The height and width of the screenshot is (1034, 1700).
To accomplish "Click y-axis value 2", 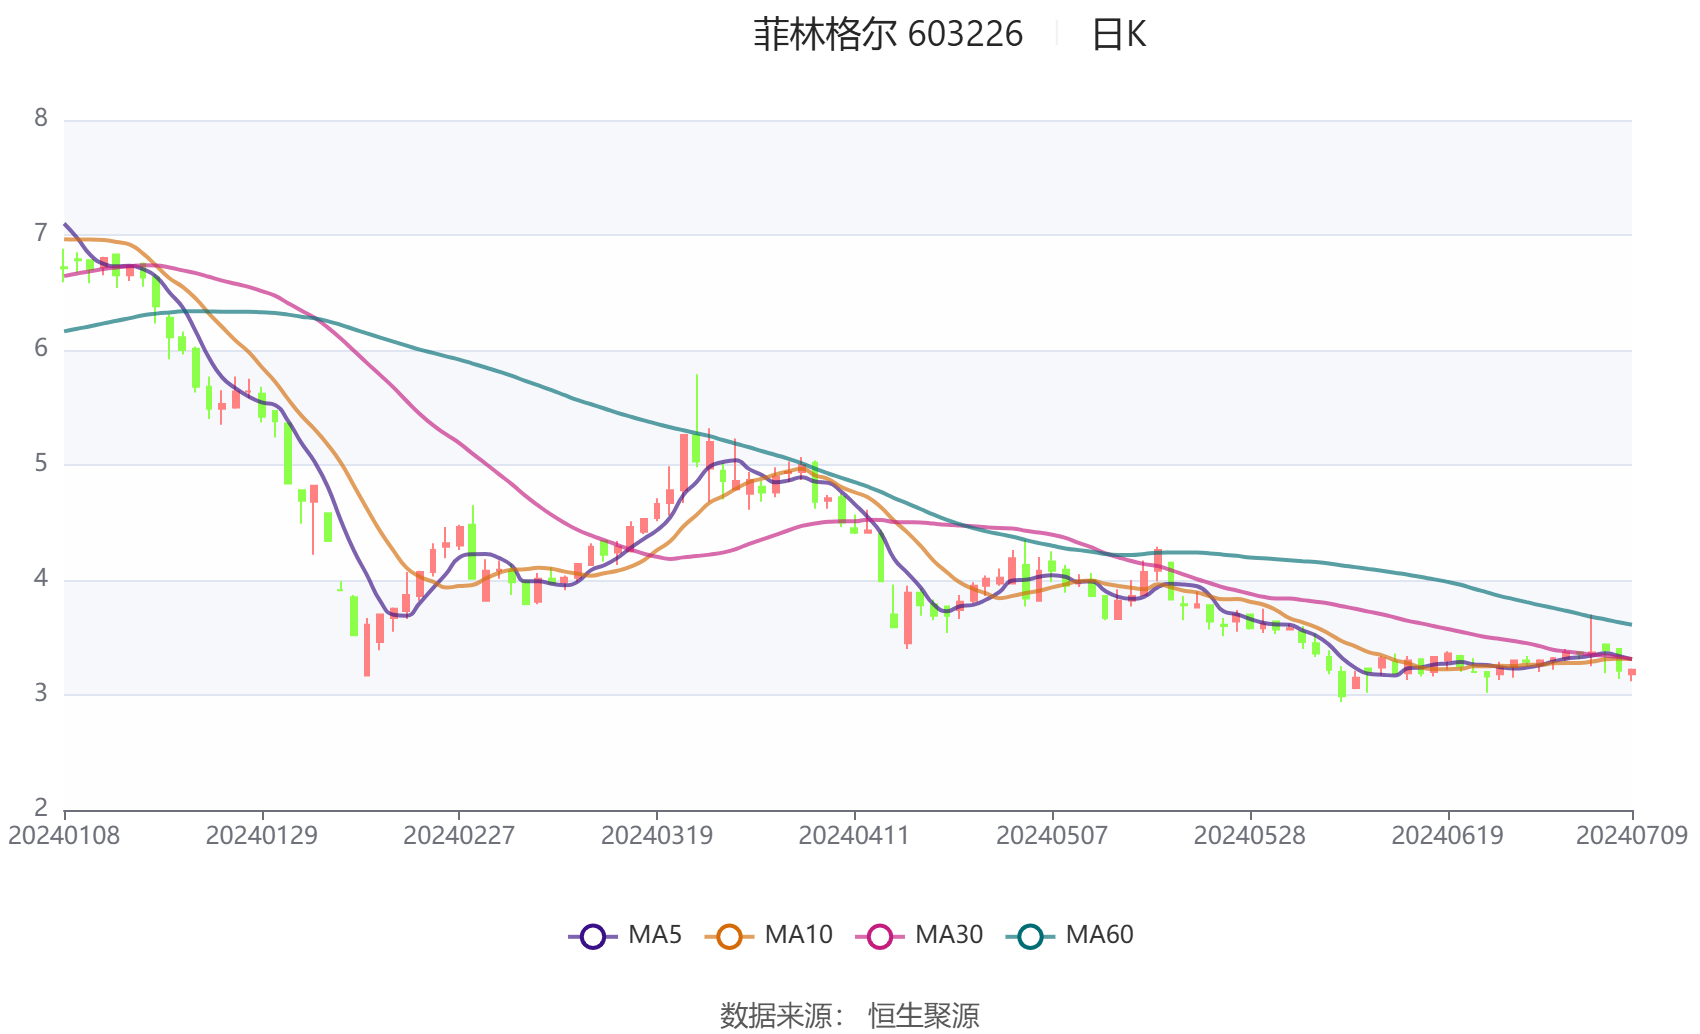I will pos(41,808).
